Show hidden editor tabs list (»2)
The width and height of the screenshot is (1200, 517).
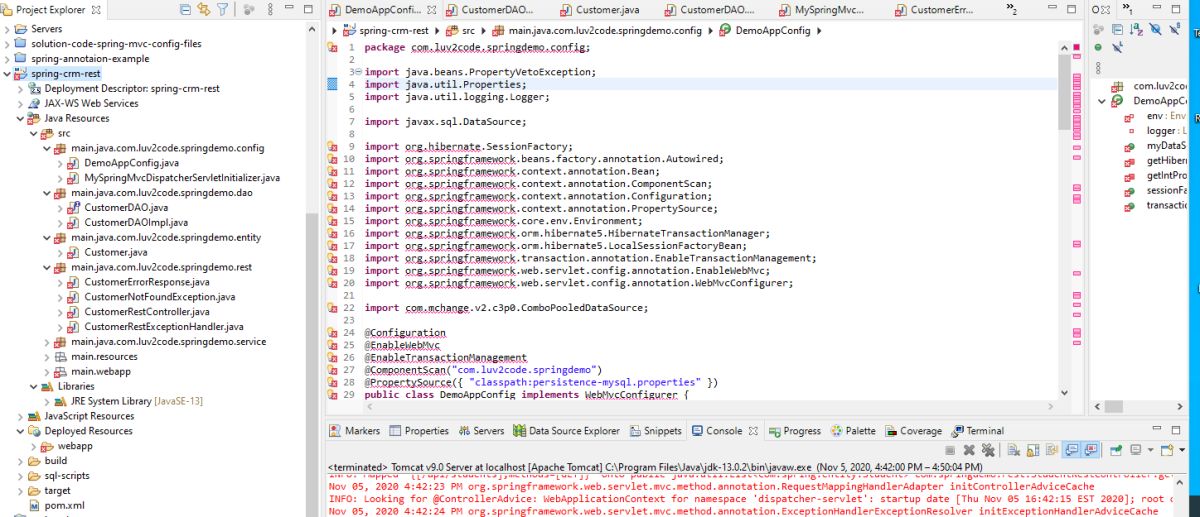[x=1012, y=10]
